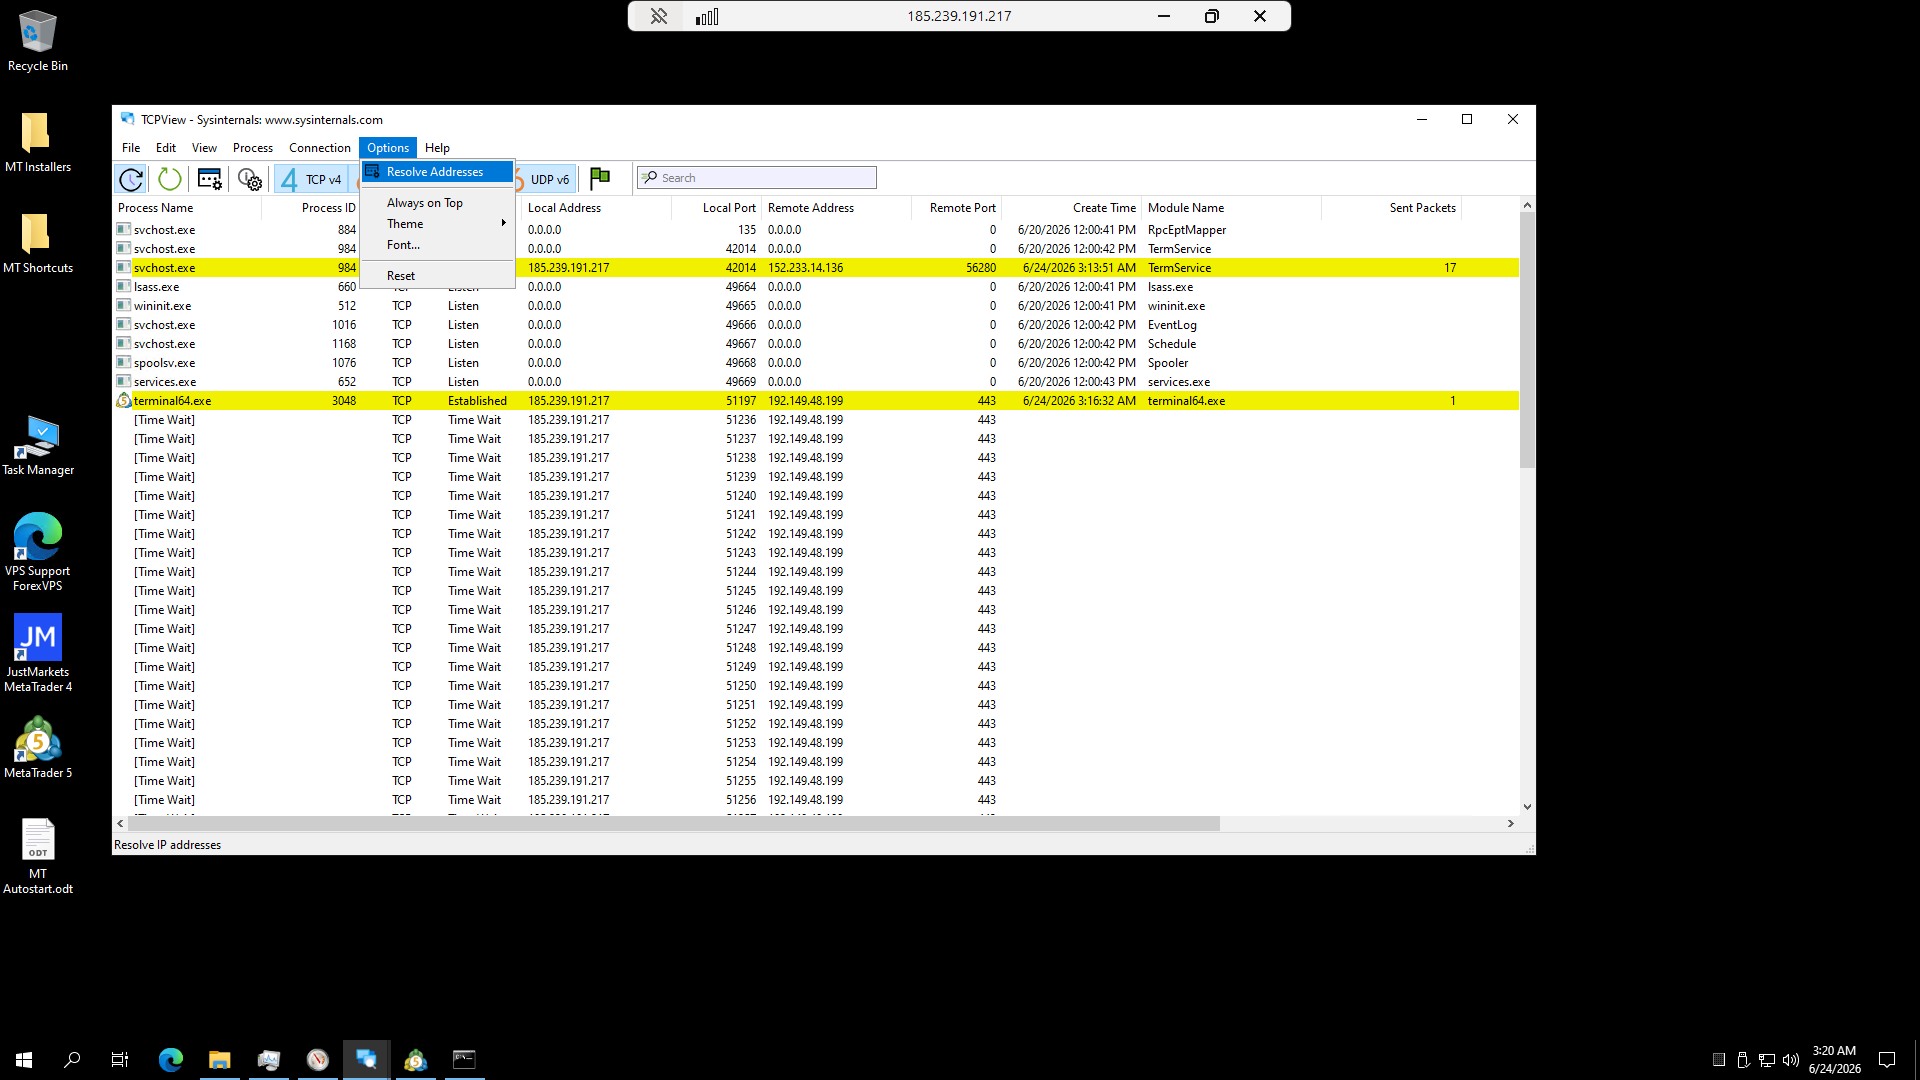Sort by Sent Packets column header
Viewport: 1920px width, 1080px height.
click(1392, 208)
